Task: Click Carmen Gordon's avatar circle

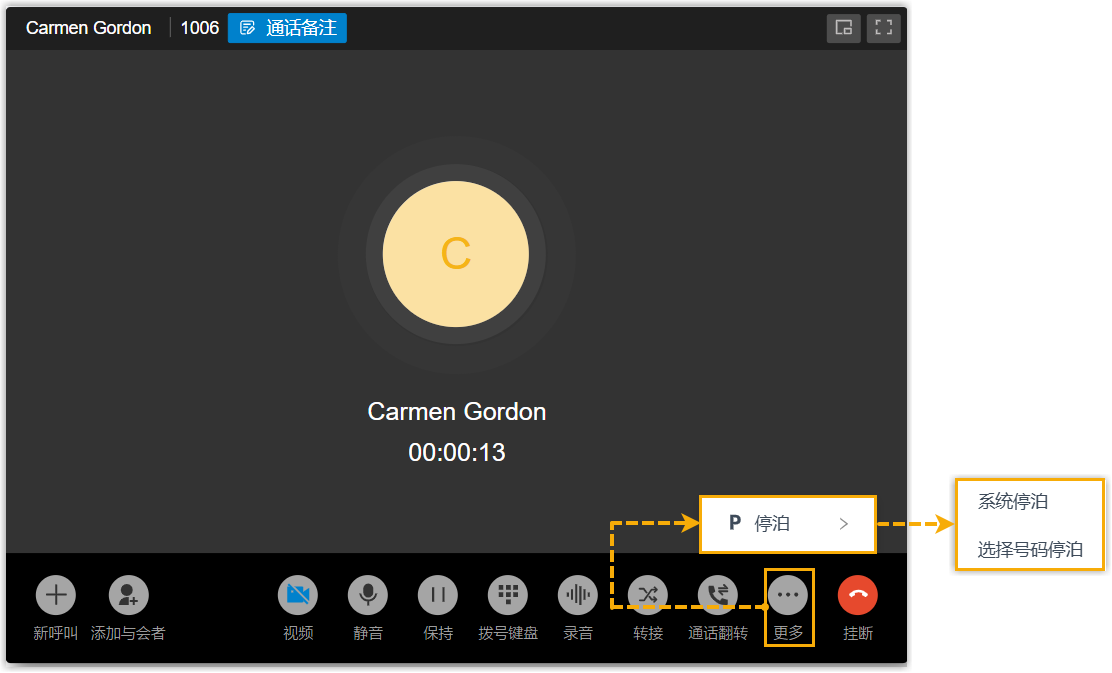Action: point(456,254)
